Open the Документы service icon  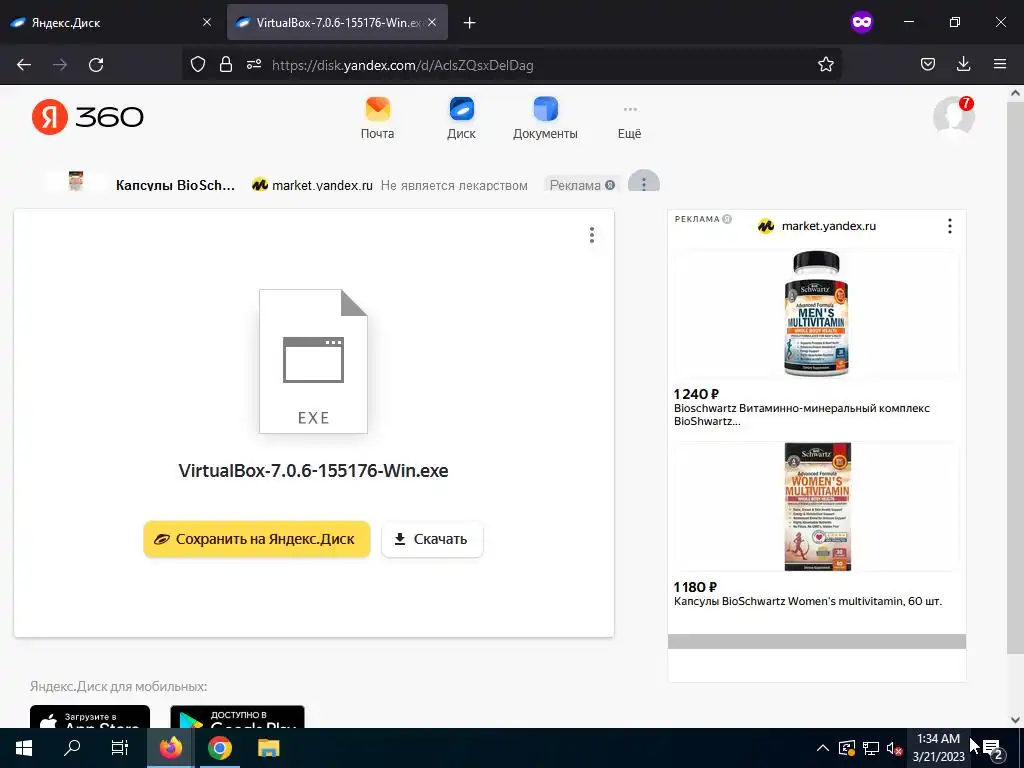pyautogui.click(x=545, y=118)
